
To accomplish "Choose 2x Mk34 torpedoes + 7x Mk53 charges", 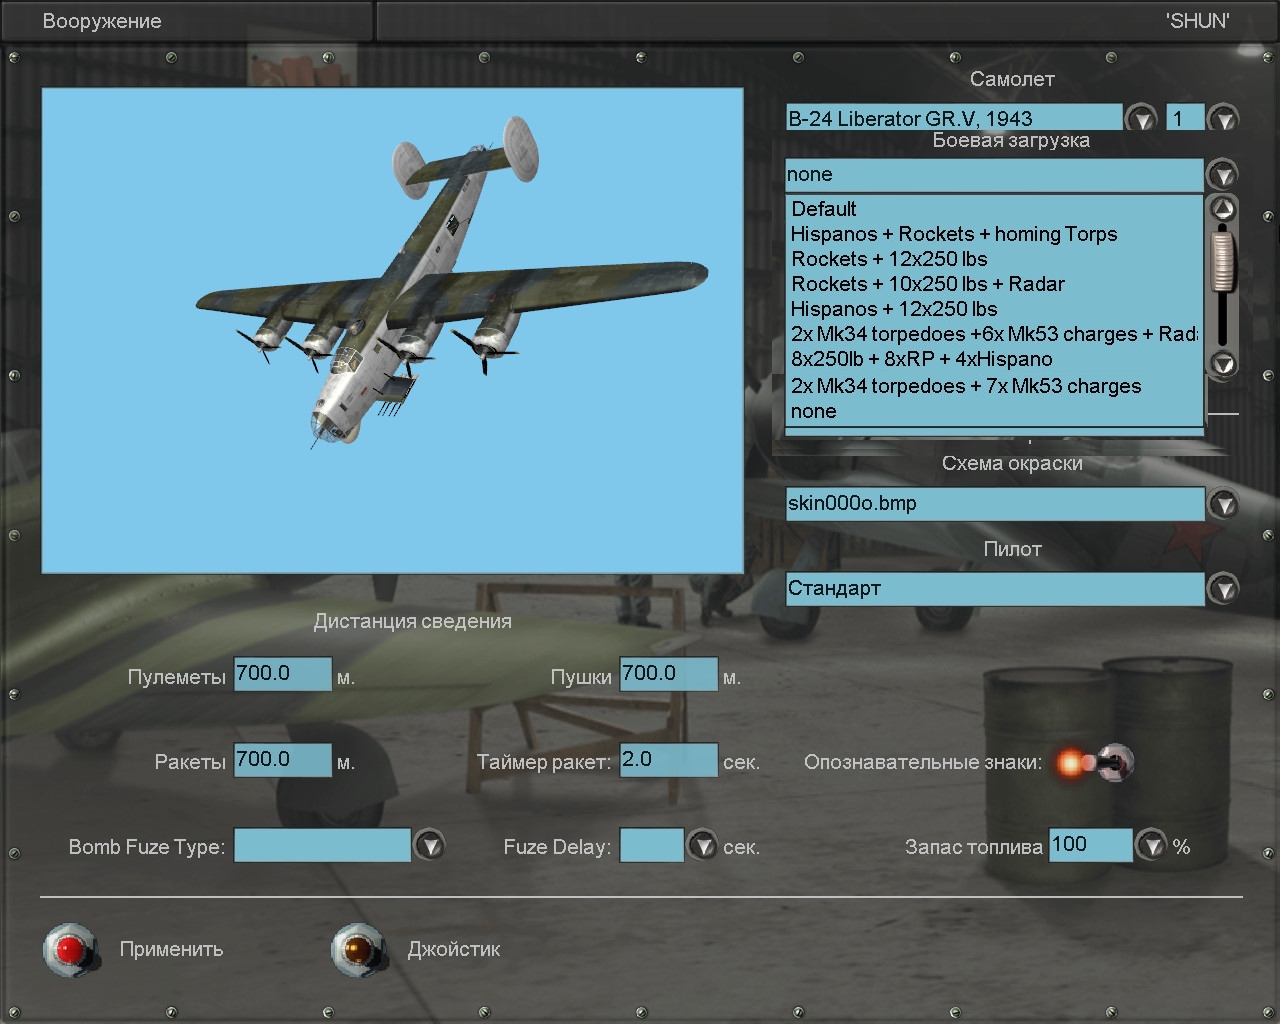I will click(x=995, y=386).
